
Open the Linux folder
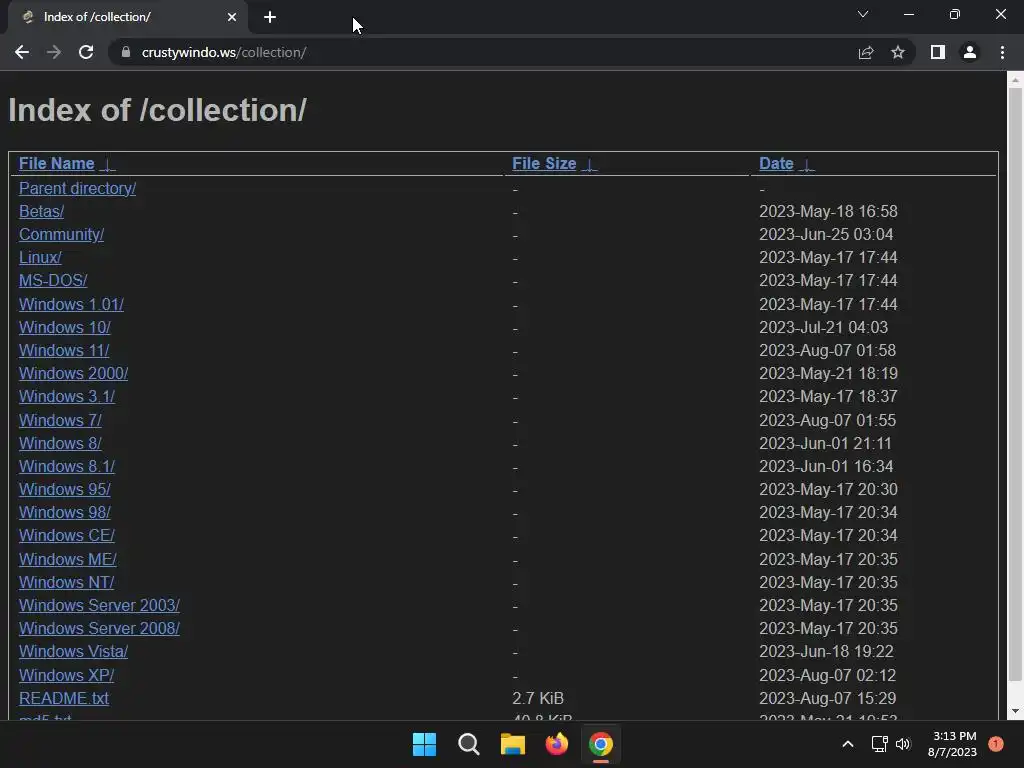click(x=40, y=257)
